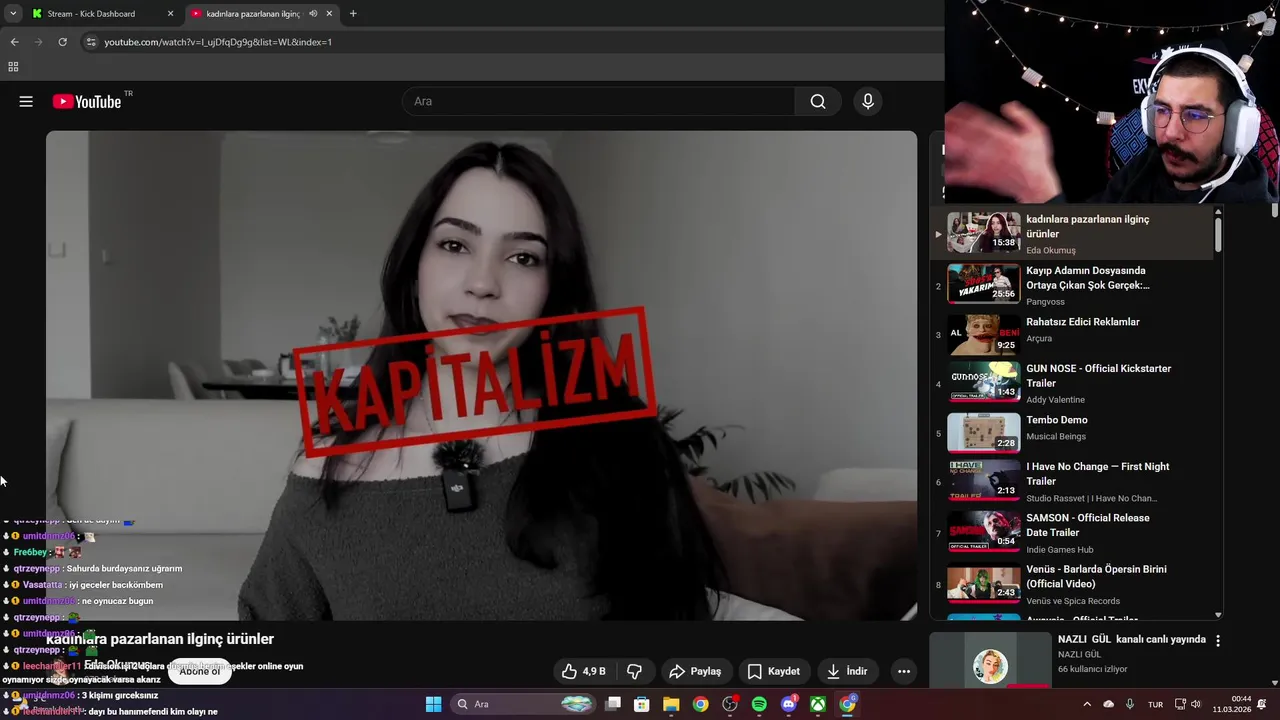Click the page vertical scrollbar thumb
Viewport: 1280px width, 720px height.
pyautogui.click(x=1275, y=211)
